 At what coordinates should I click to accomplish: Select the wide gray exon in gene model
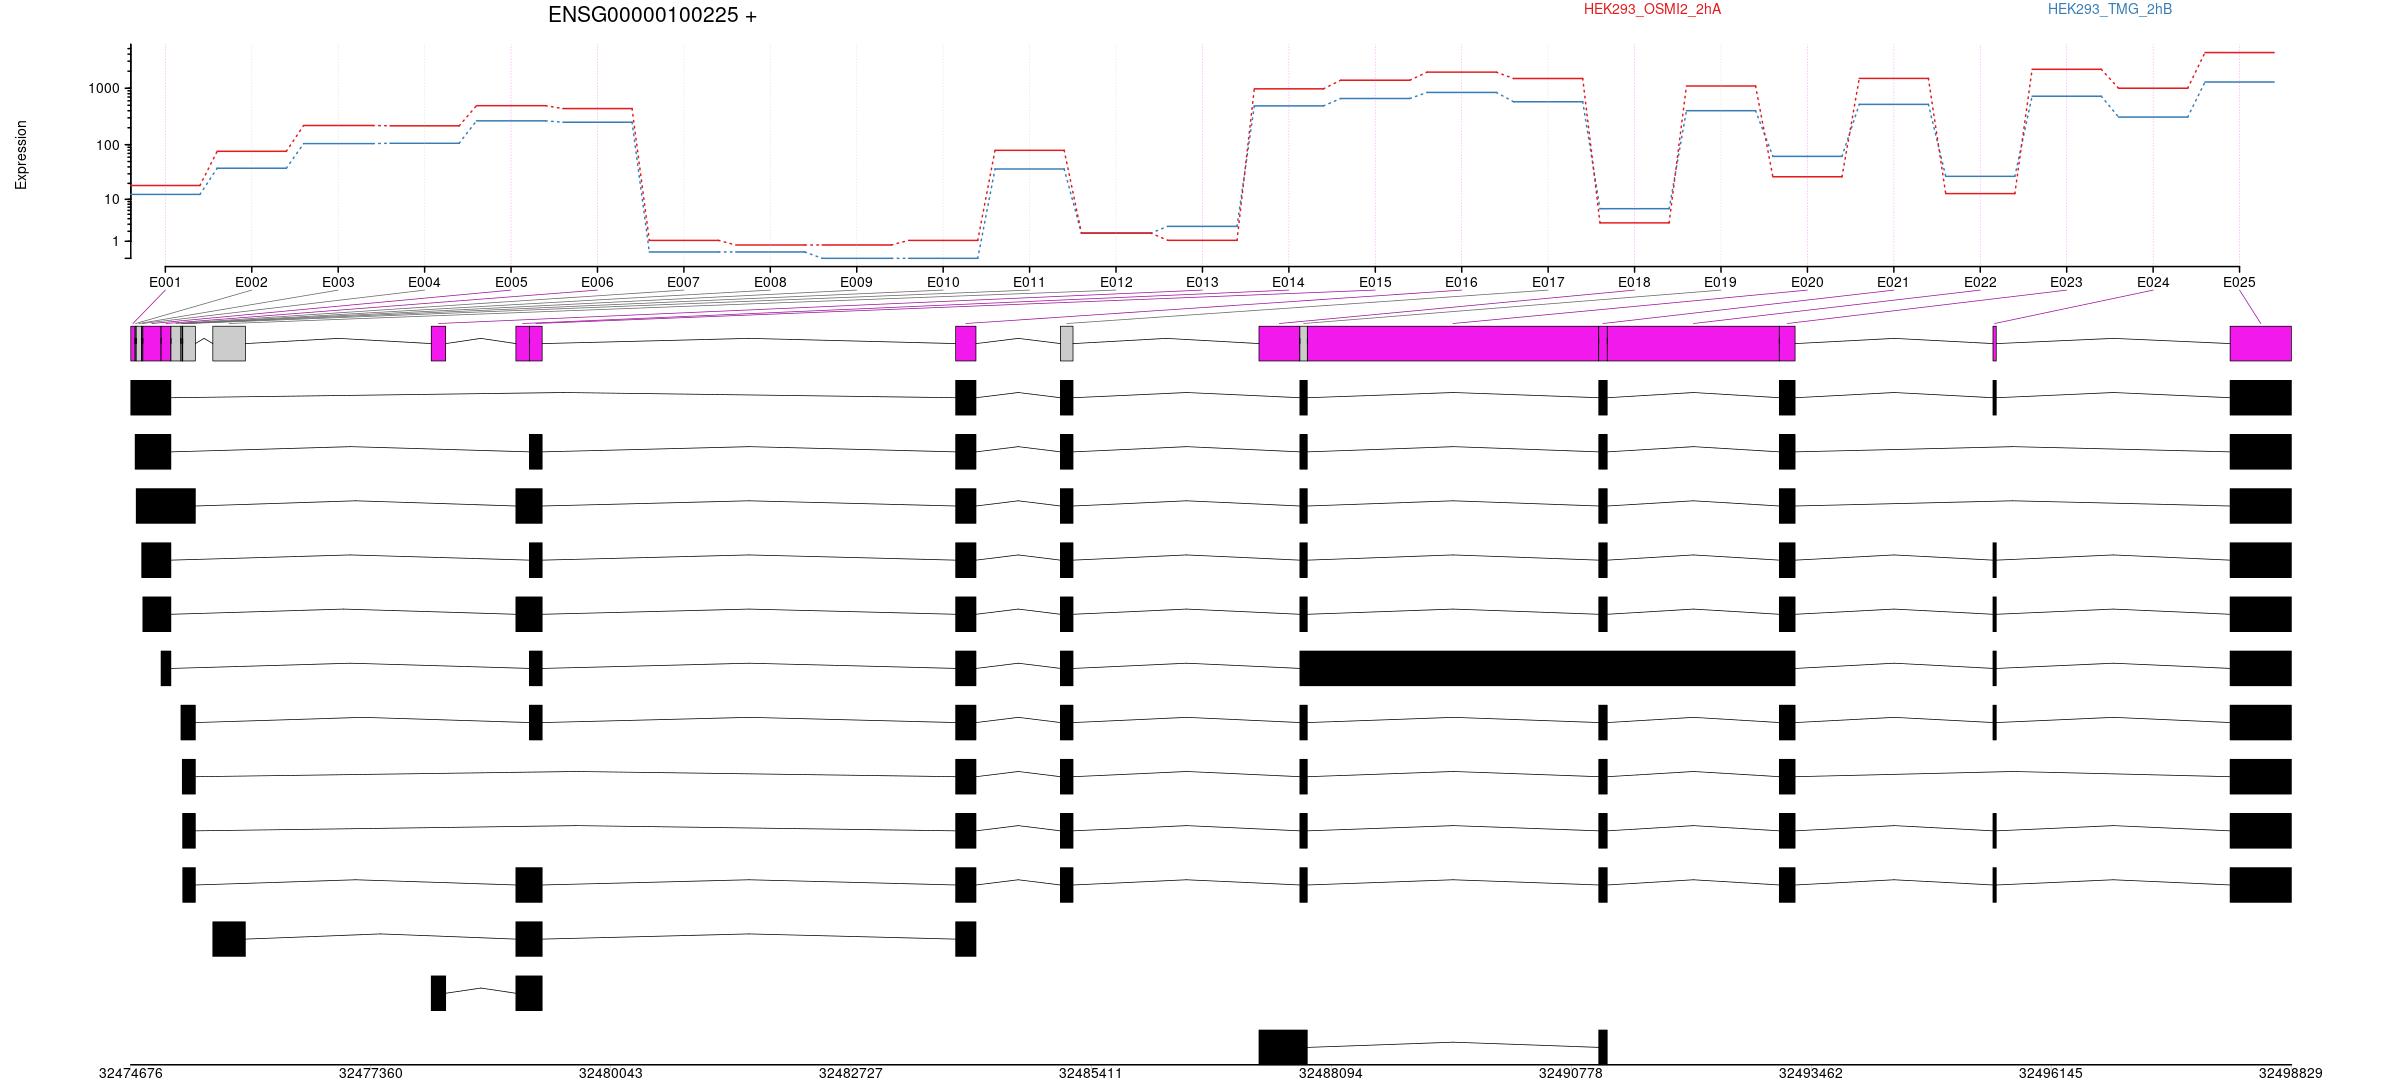229,343
